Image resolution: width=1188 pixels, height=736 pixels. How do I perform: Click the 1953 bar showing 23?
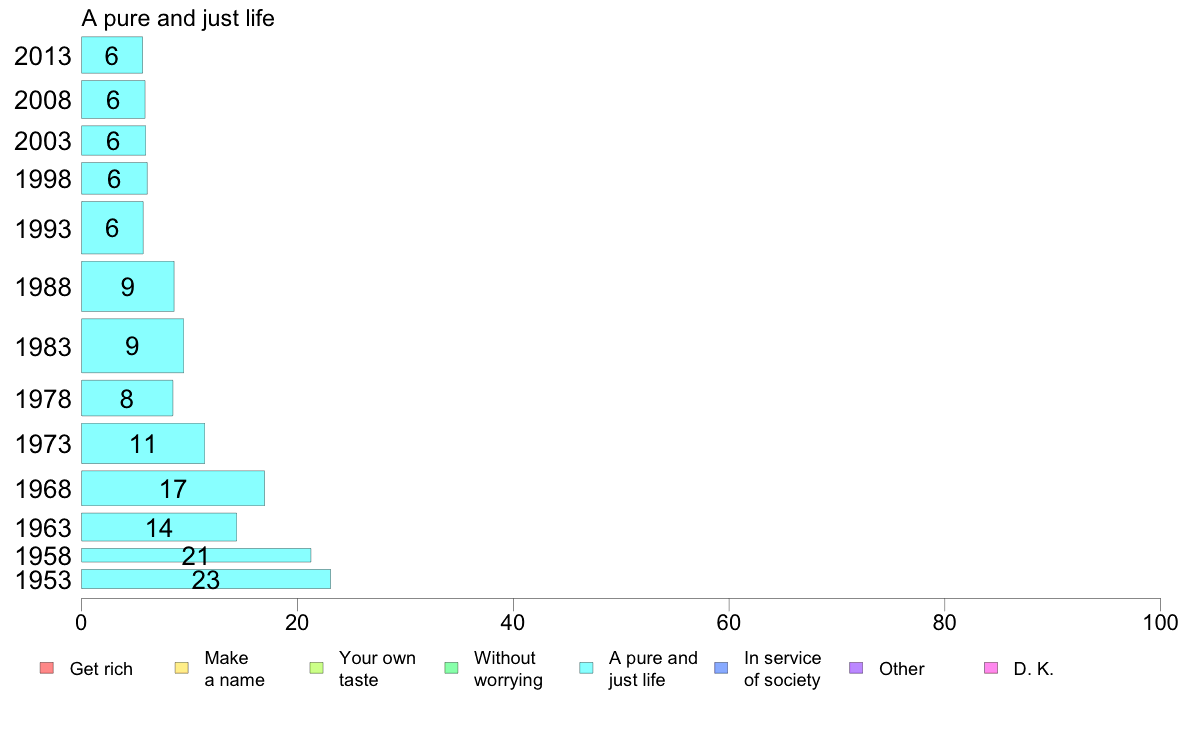pos(205,579)
